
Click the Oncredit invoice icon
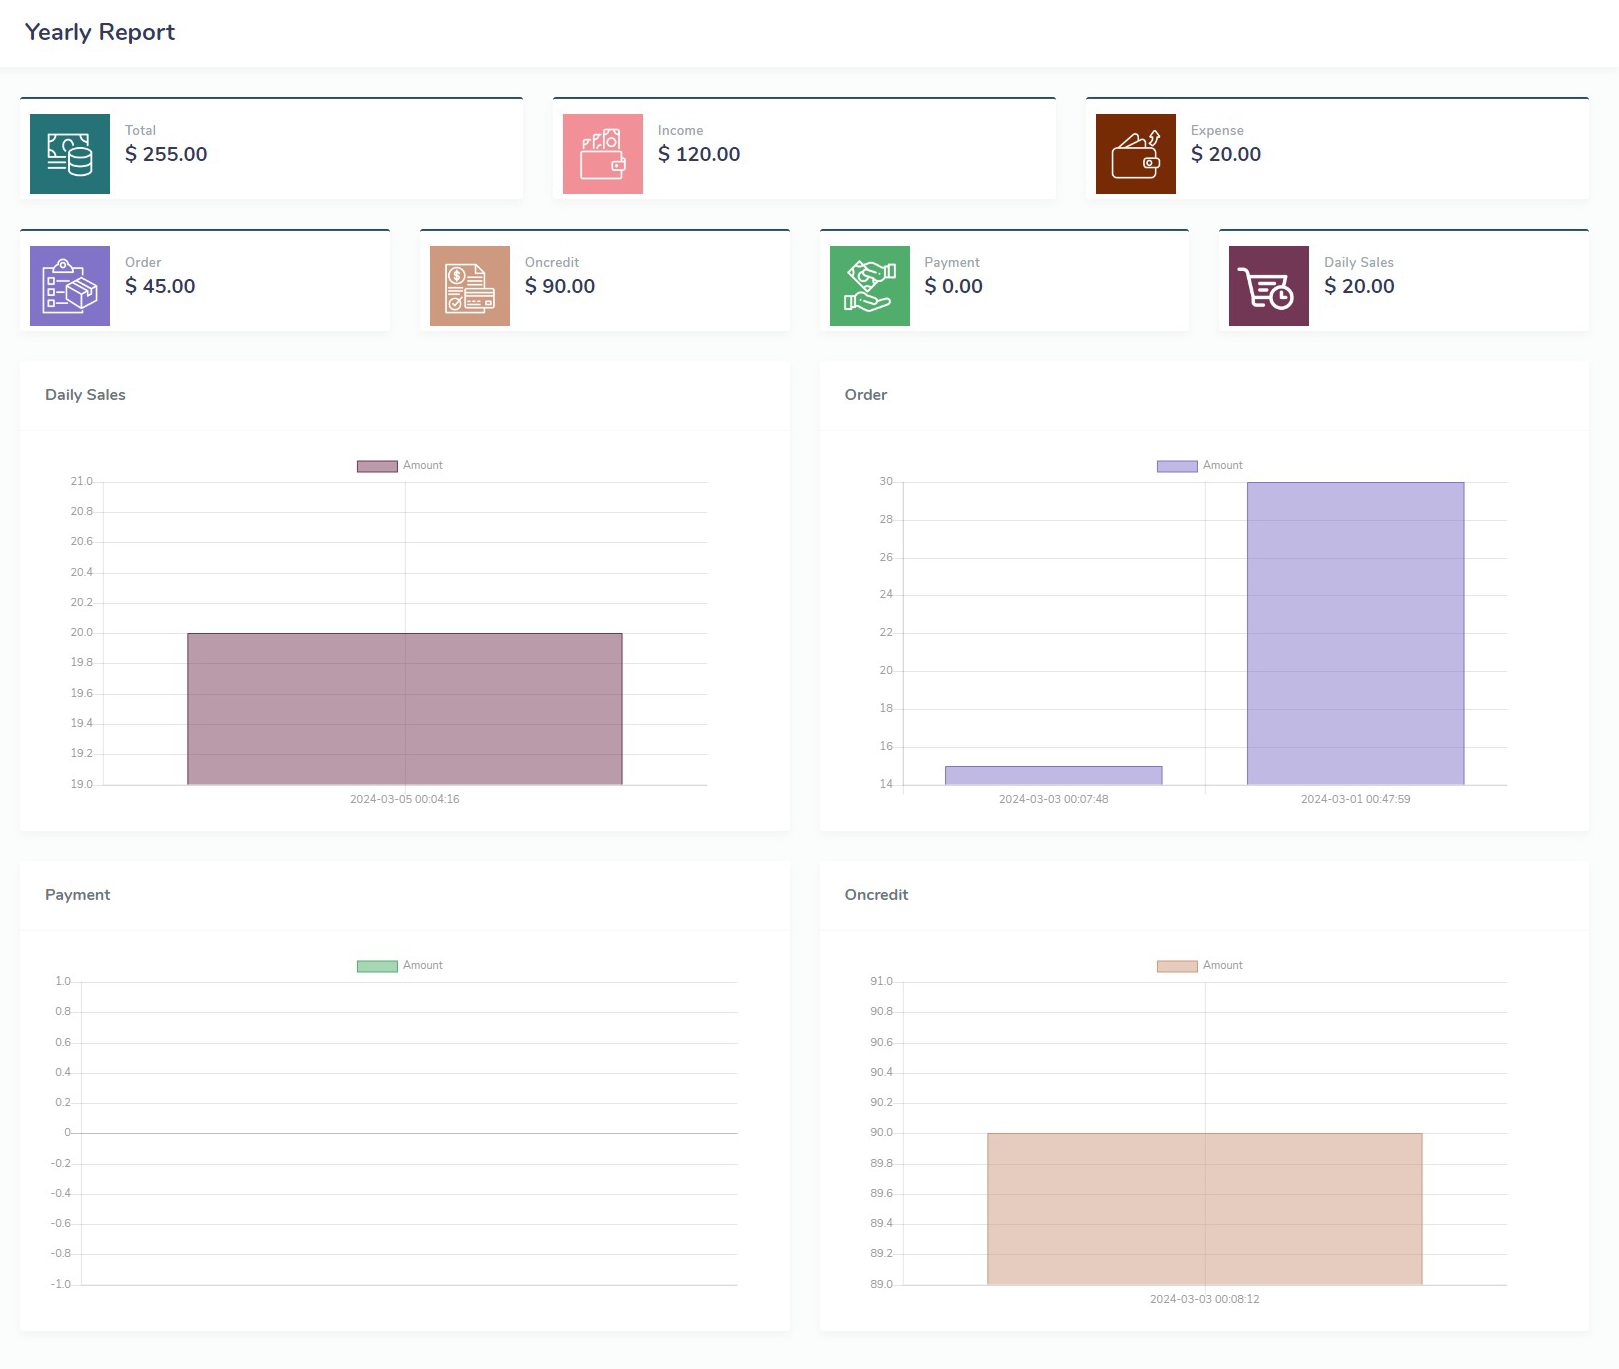pos(469,286)
